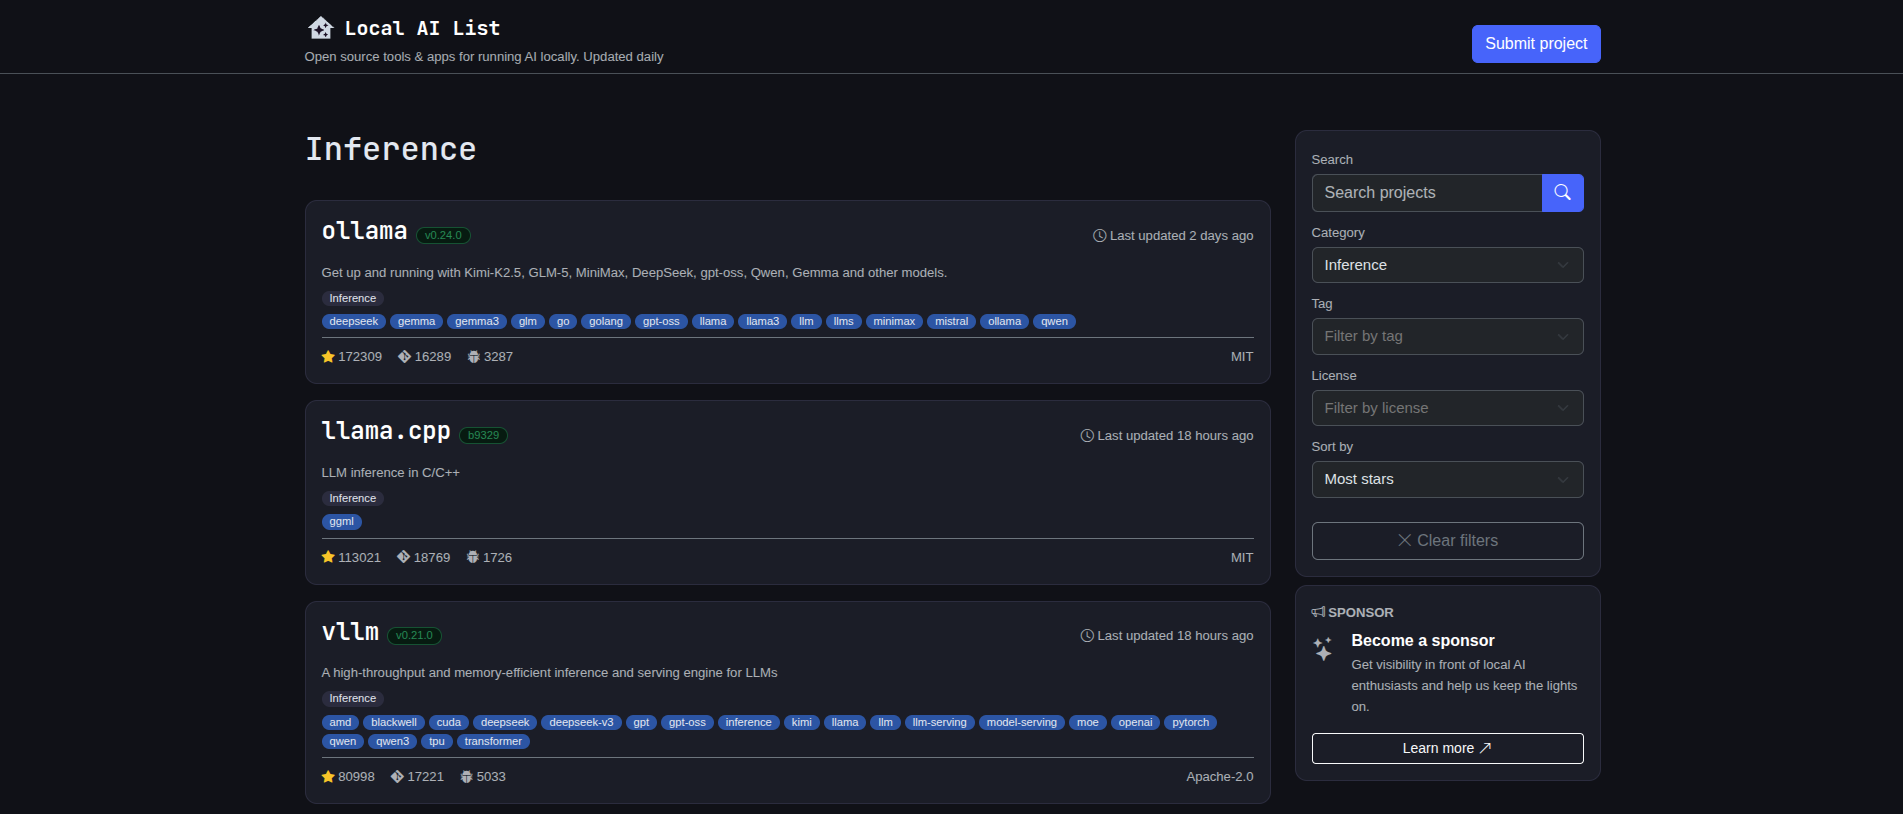
Task: Click the Inference category badge on vllm card
Action: pyautogui.click(x=353, y=698)
